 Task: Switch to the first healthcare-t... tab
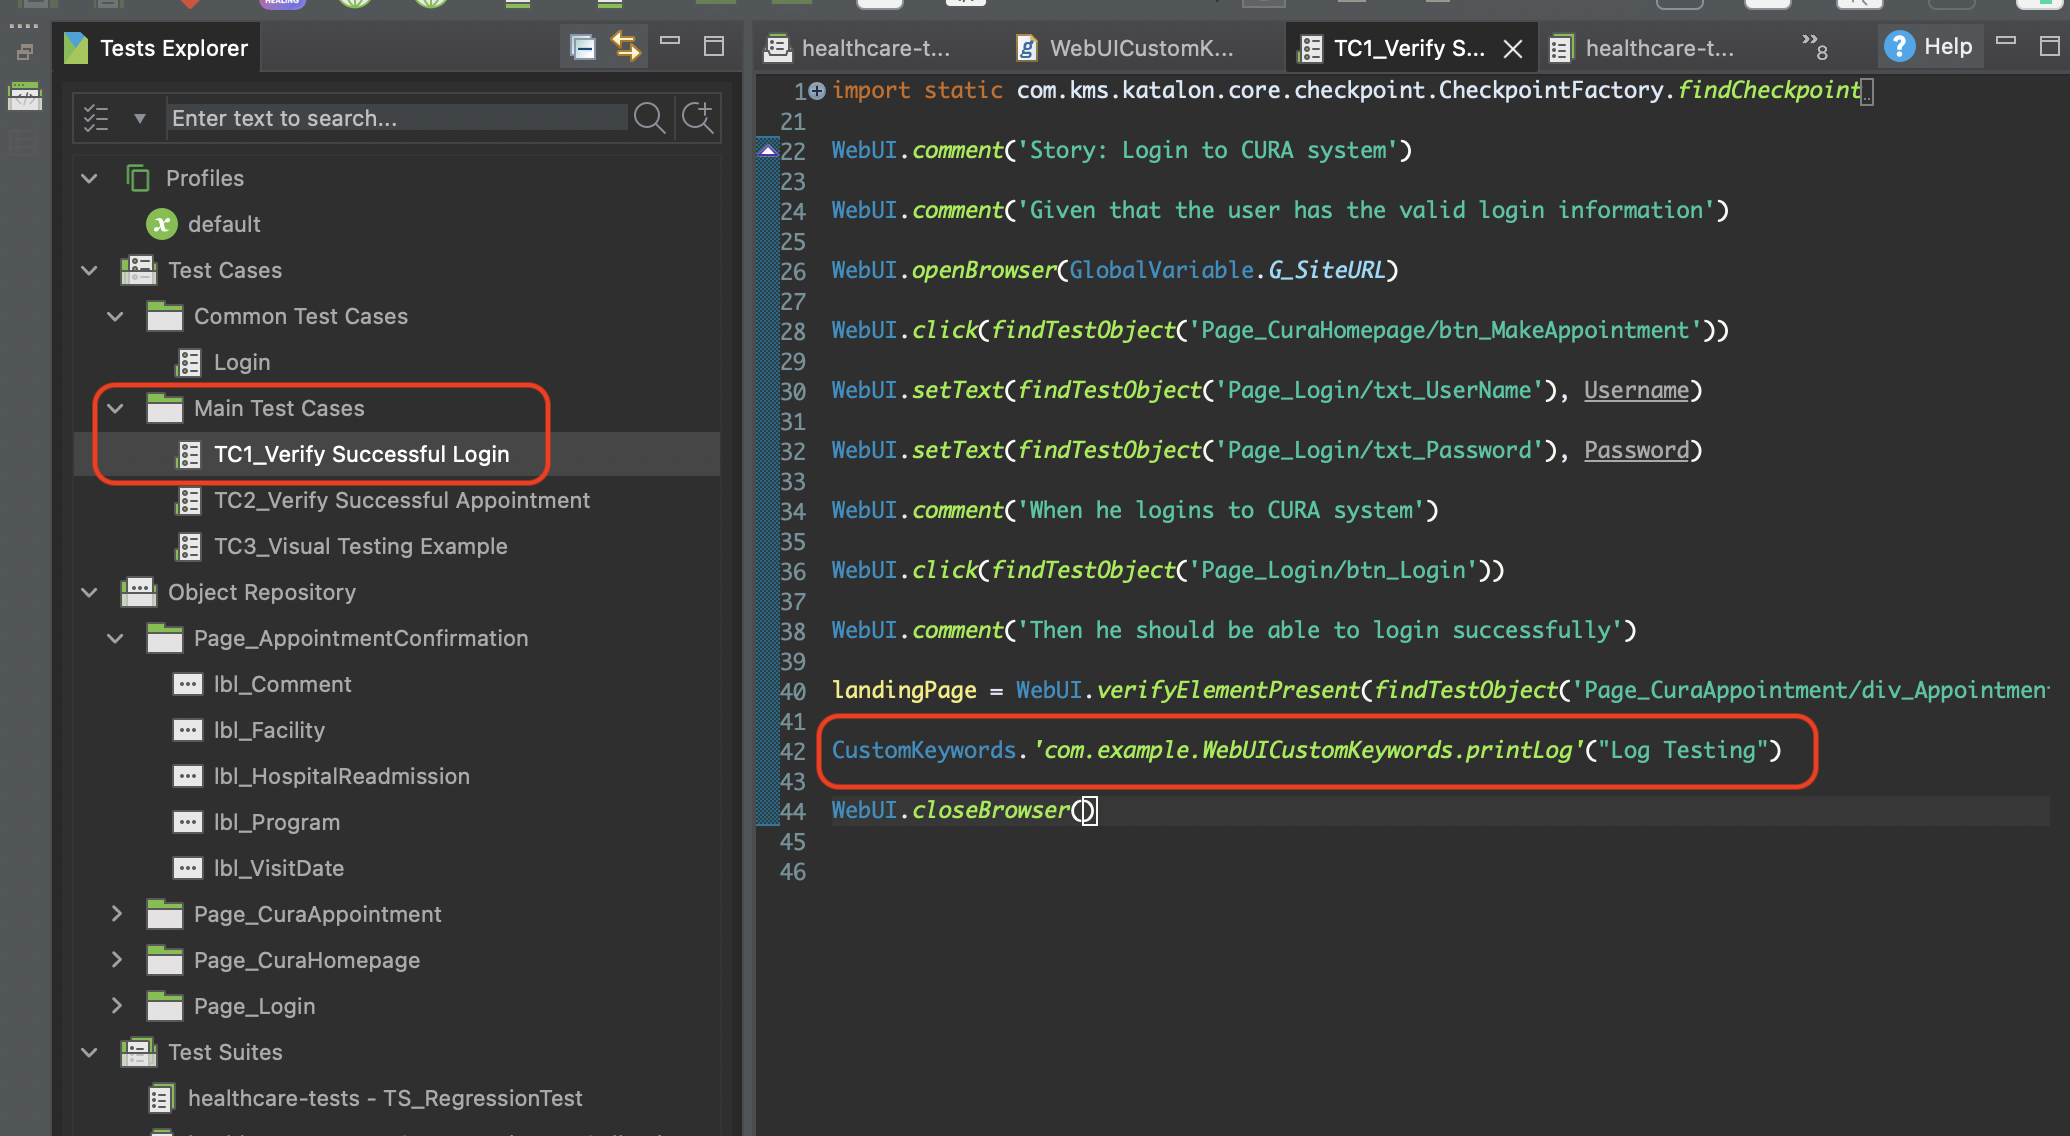[x=860, y=48]
